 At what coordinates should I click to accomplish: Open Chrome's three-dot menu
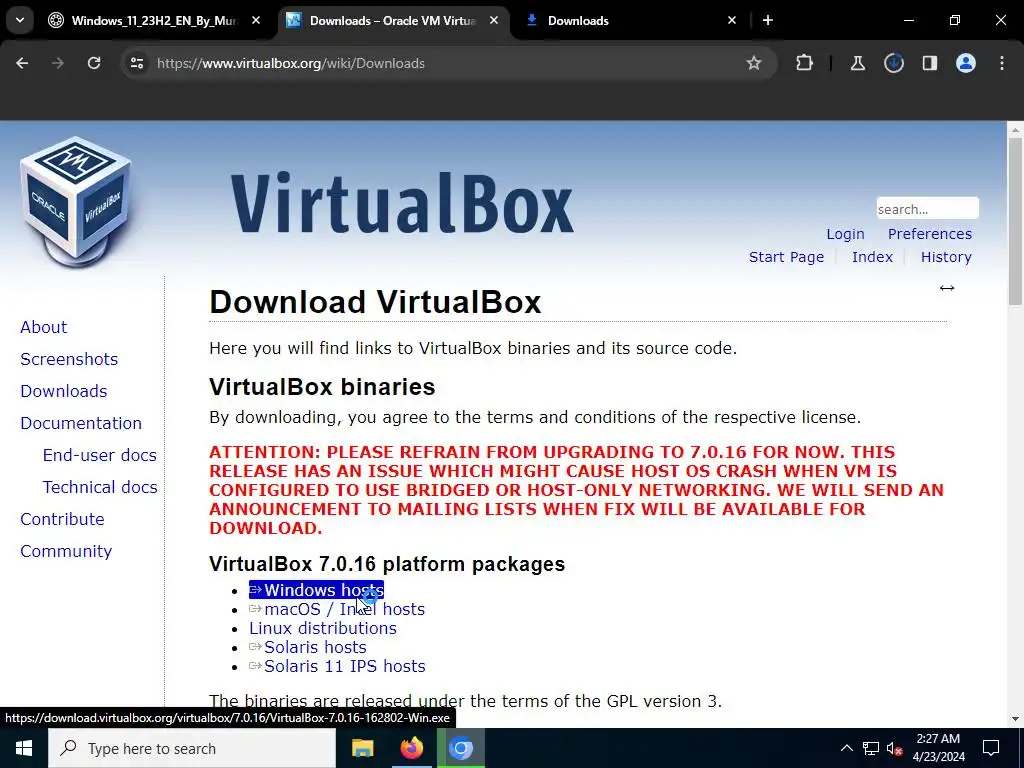coord(1002,63)
